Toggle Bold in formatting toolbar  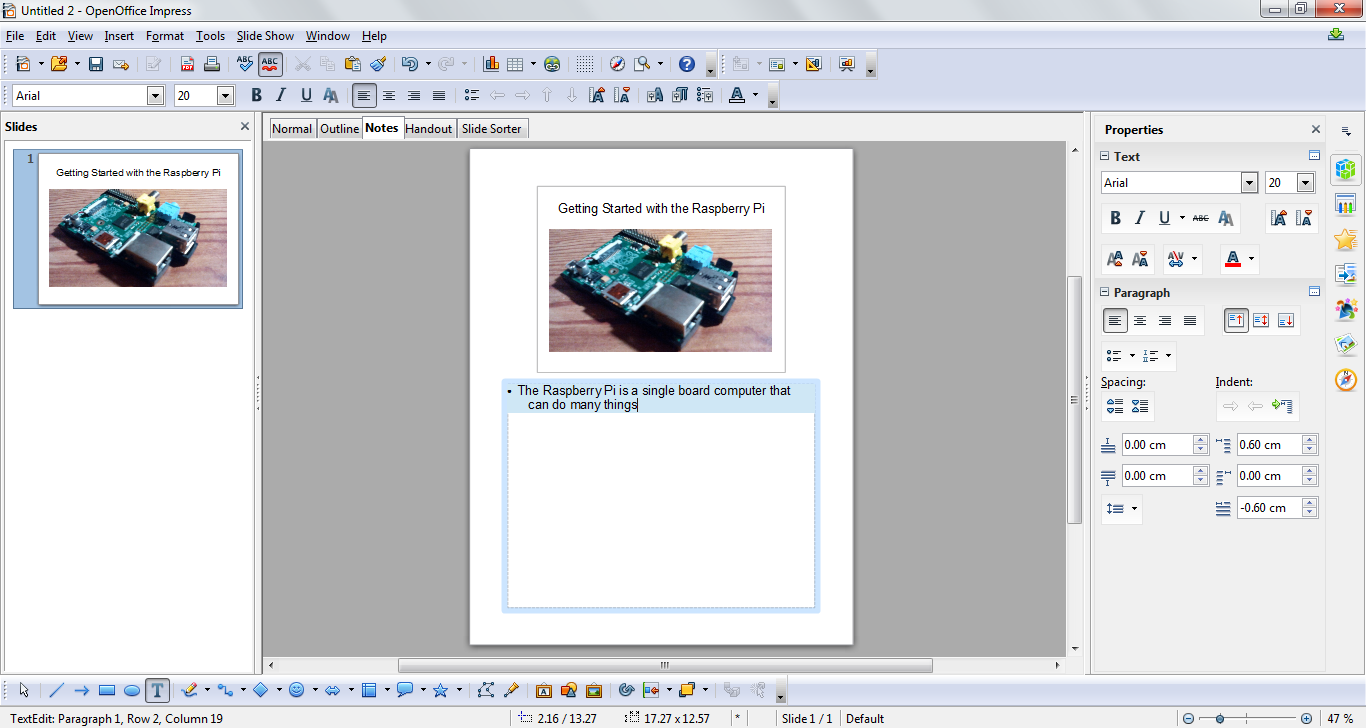(x=256, y=95)
